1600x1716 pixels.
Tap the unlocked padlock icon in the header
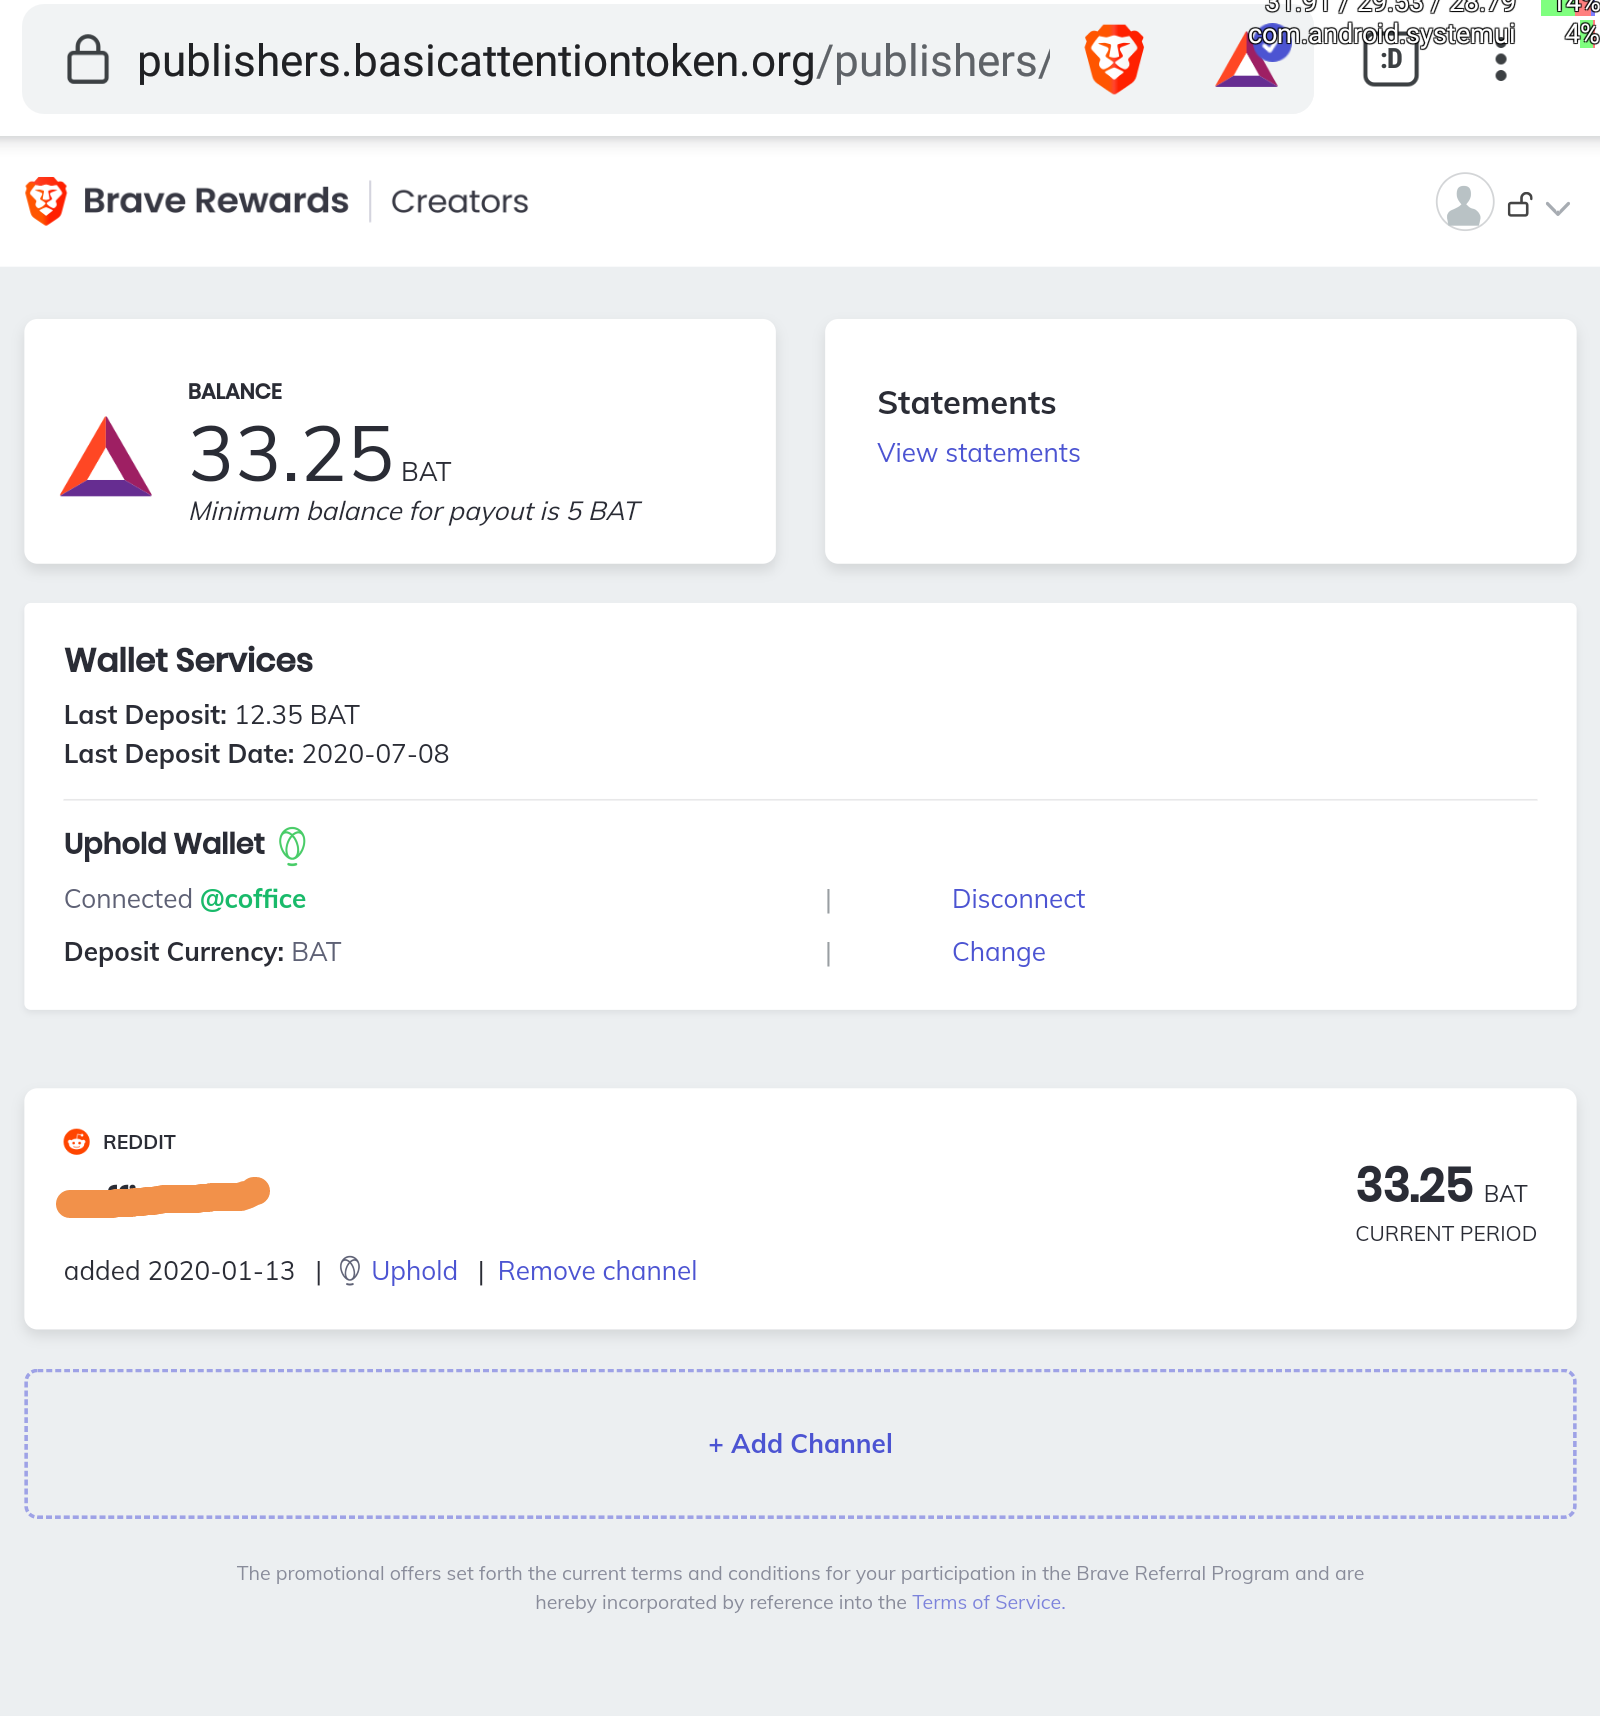(x=1520, y=204)
